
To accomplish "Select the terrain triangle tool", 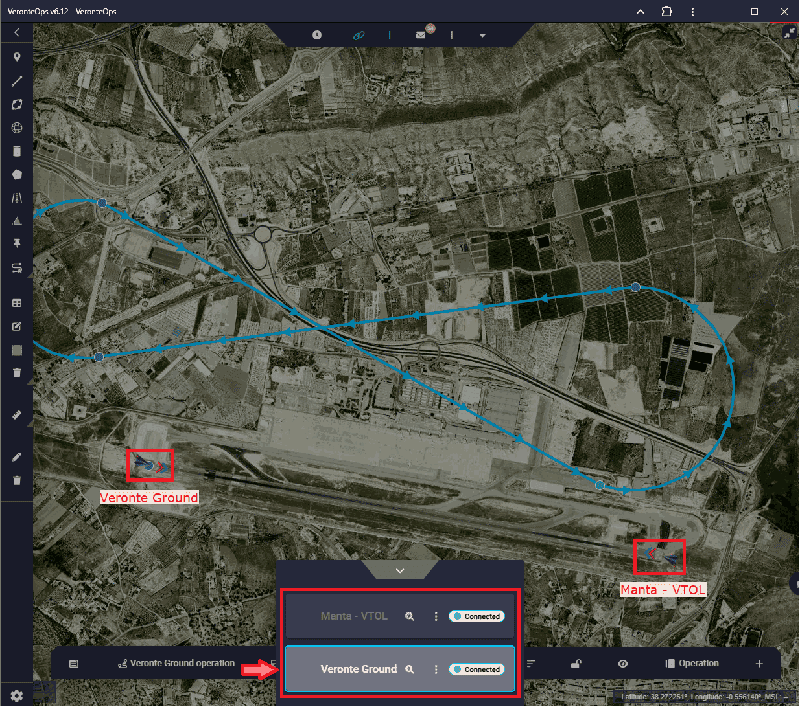I will click(17, 221).
